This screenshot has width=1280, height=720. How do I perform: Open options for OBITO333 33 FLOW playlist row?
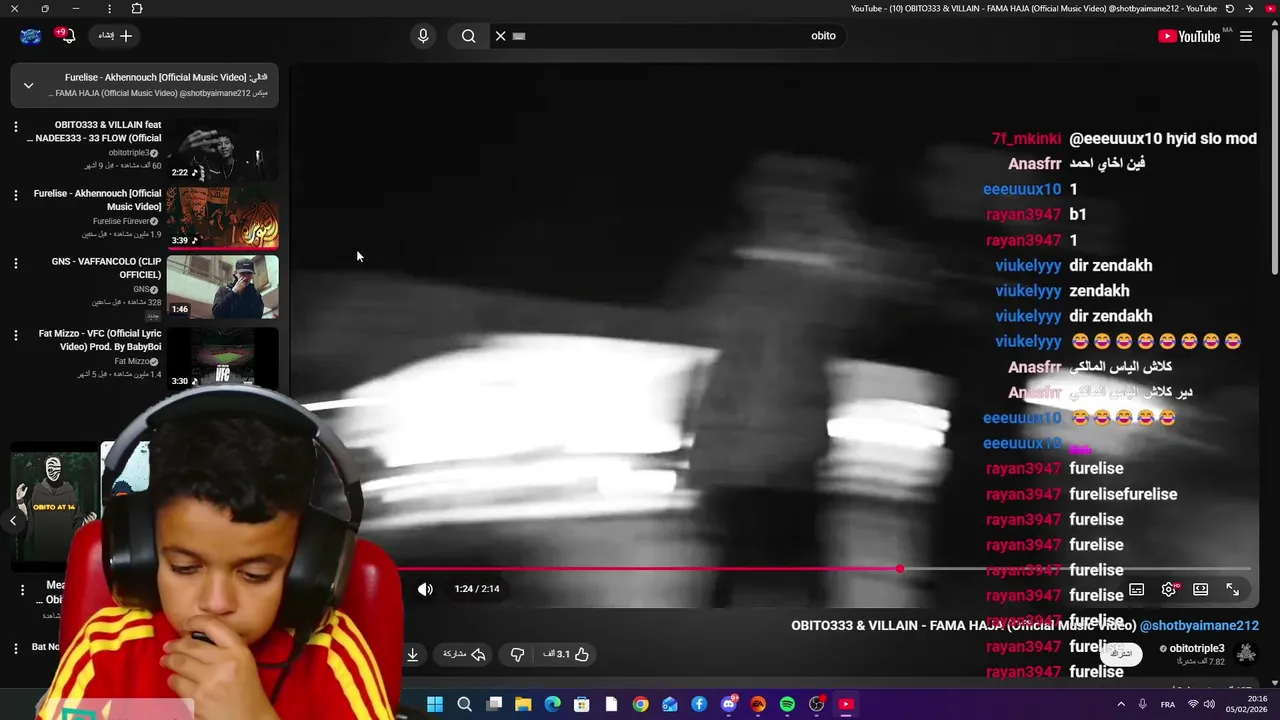15,127
